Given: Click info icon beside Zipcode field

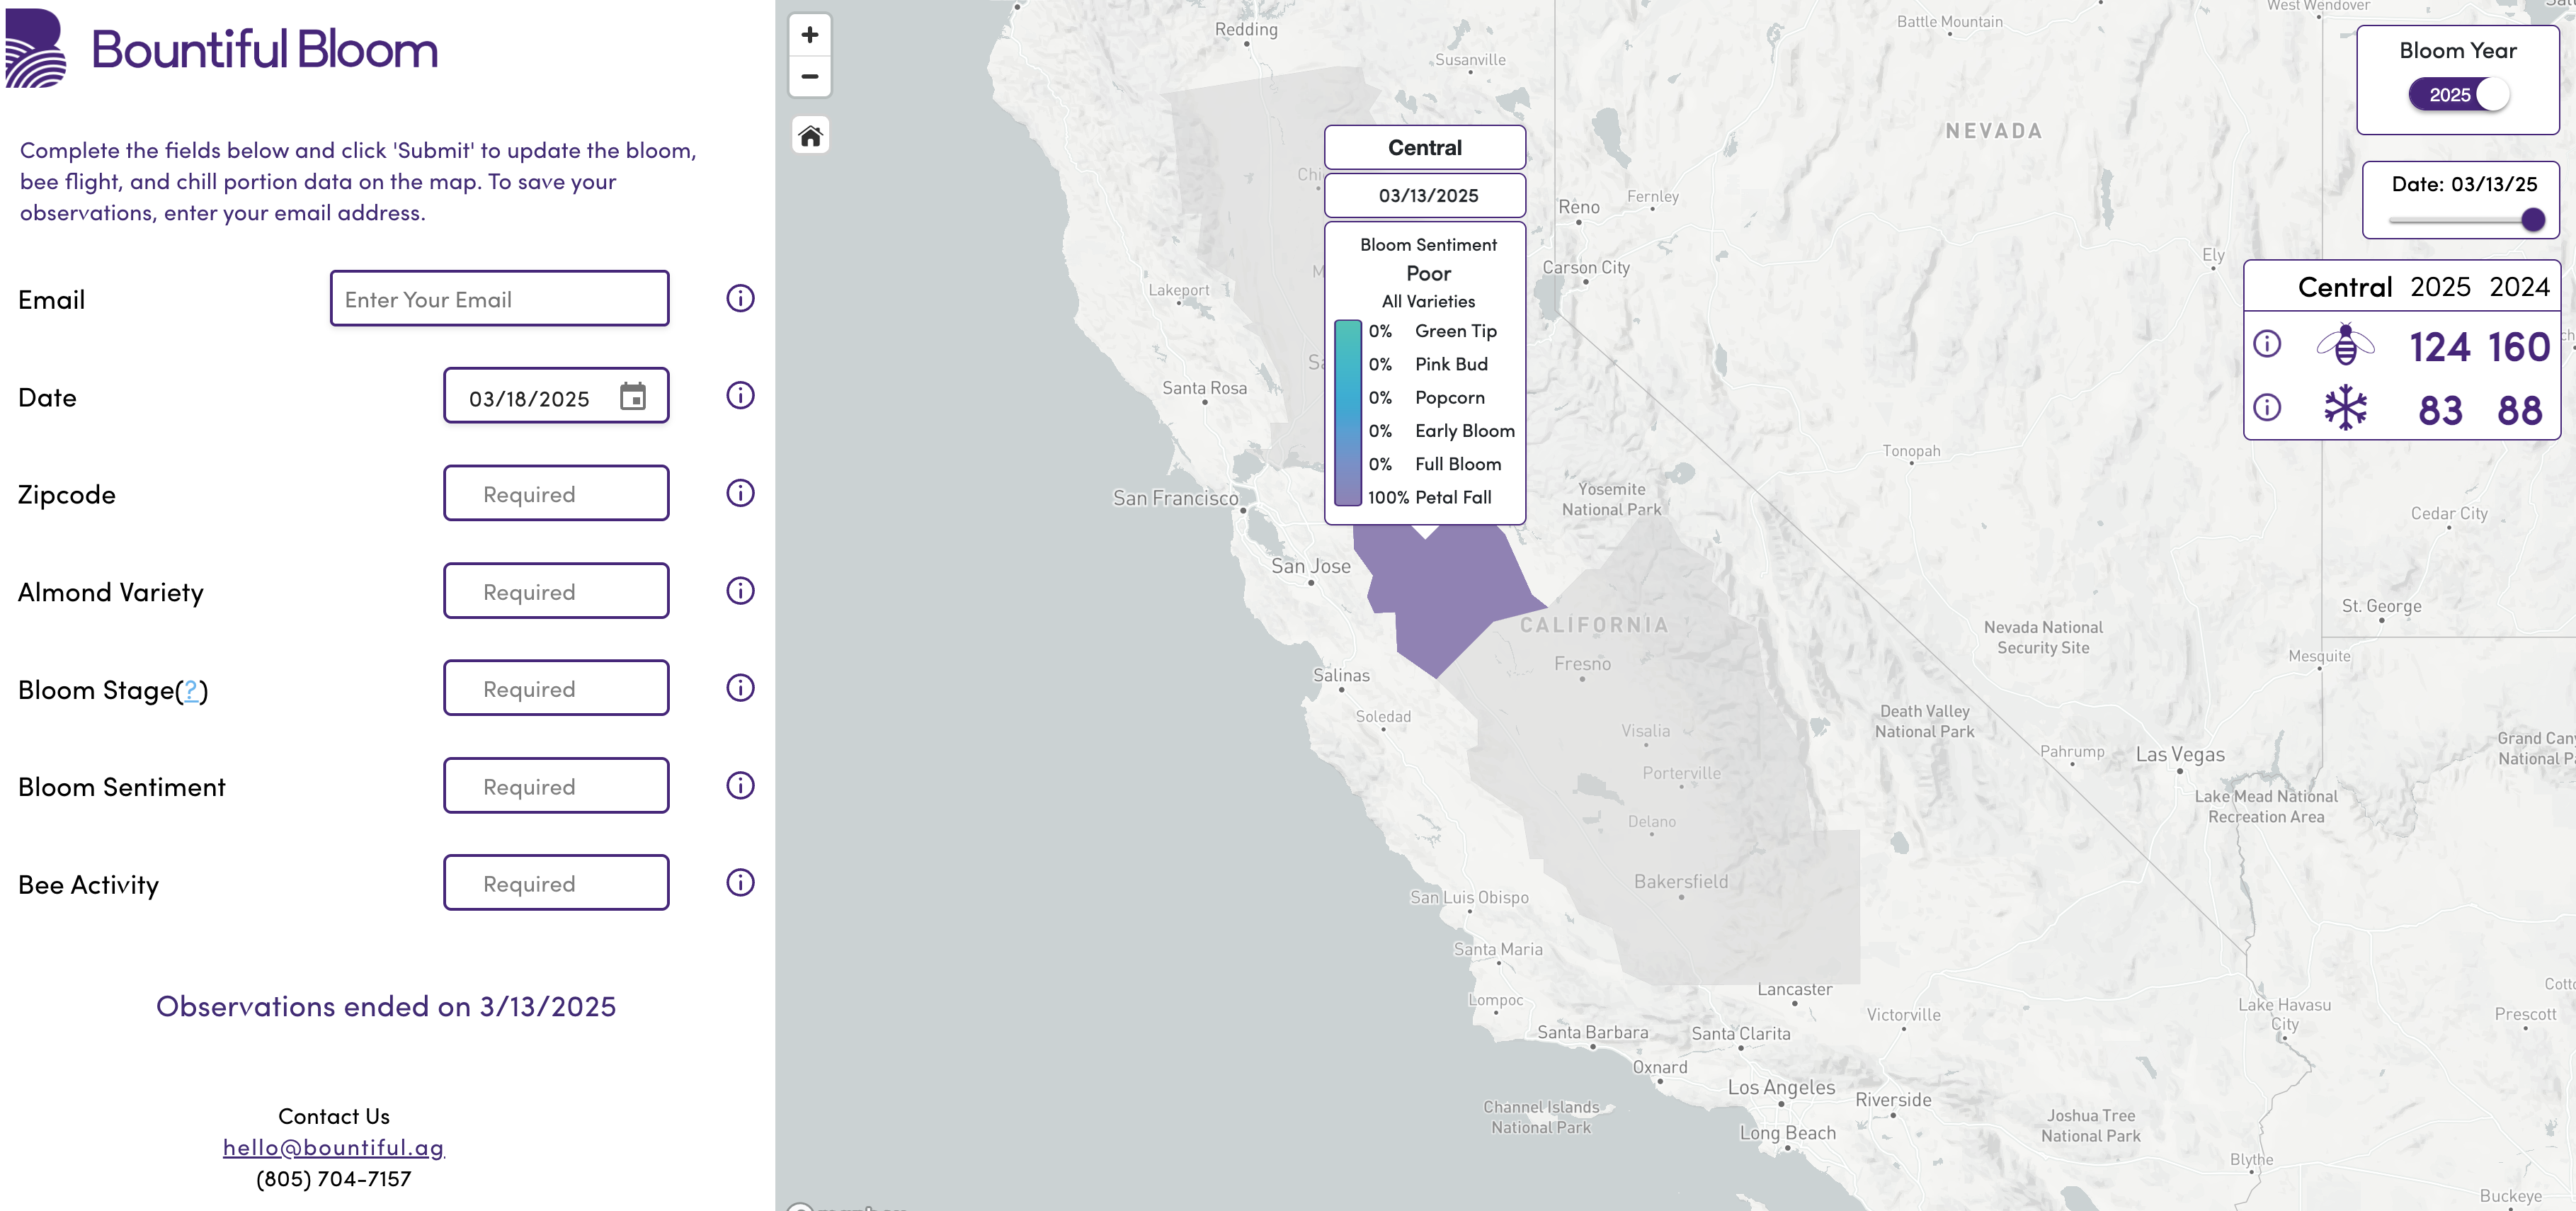Looking at the screenshot, I should 739,493.
